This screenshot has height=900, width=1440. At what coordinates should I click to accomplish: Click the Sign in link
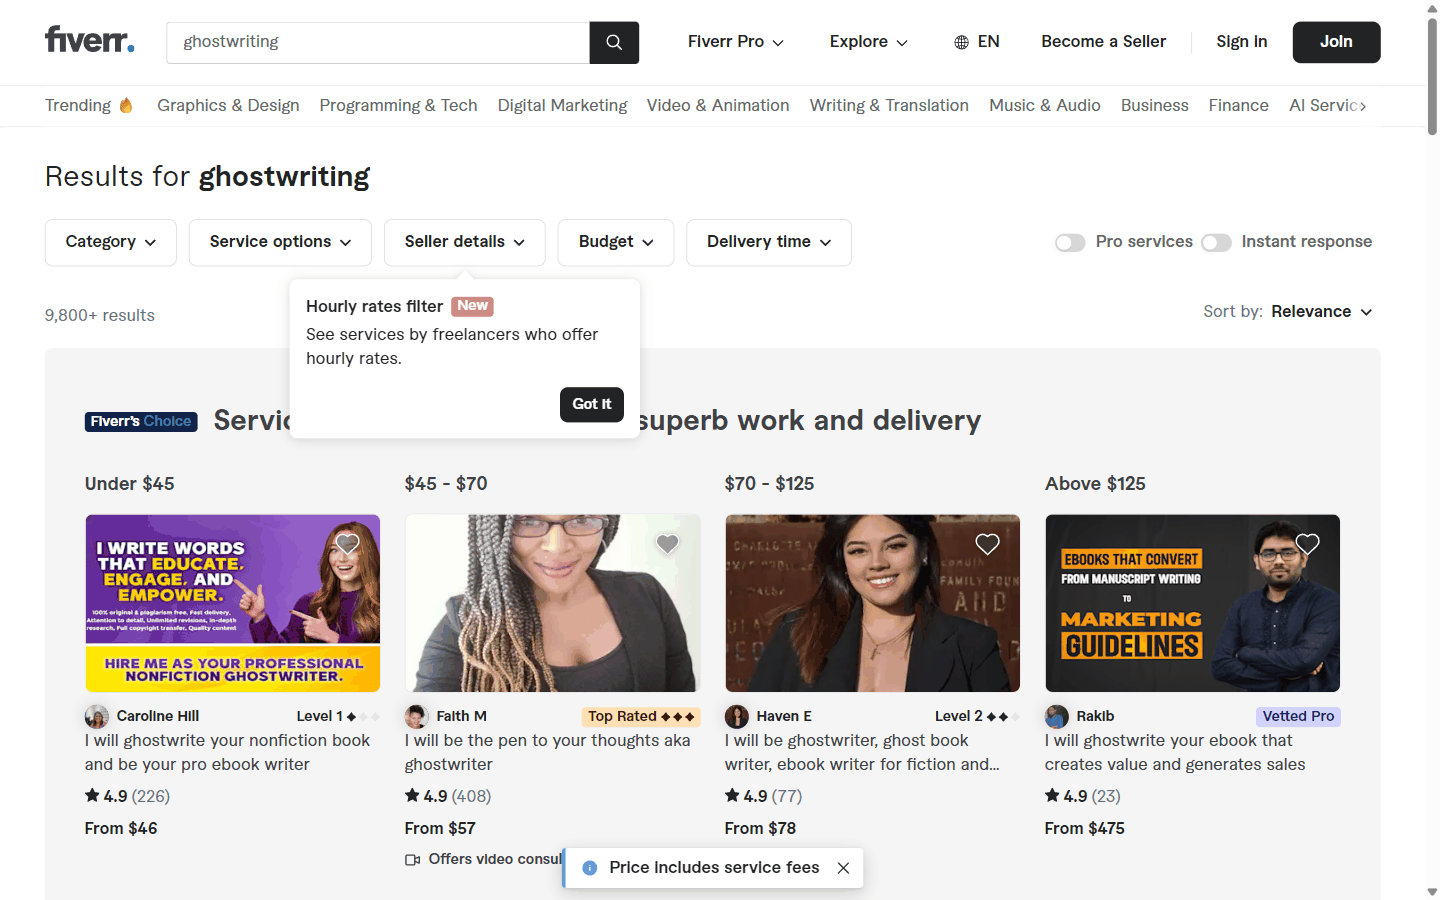click(x=1242, y=42)
